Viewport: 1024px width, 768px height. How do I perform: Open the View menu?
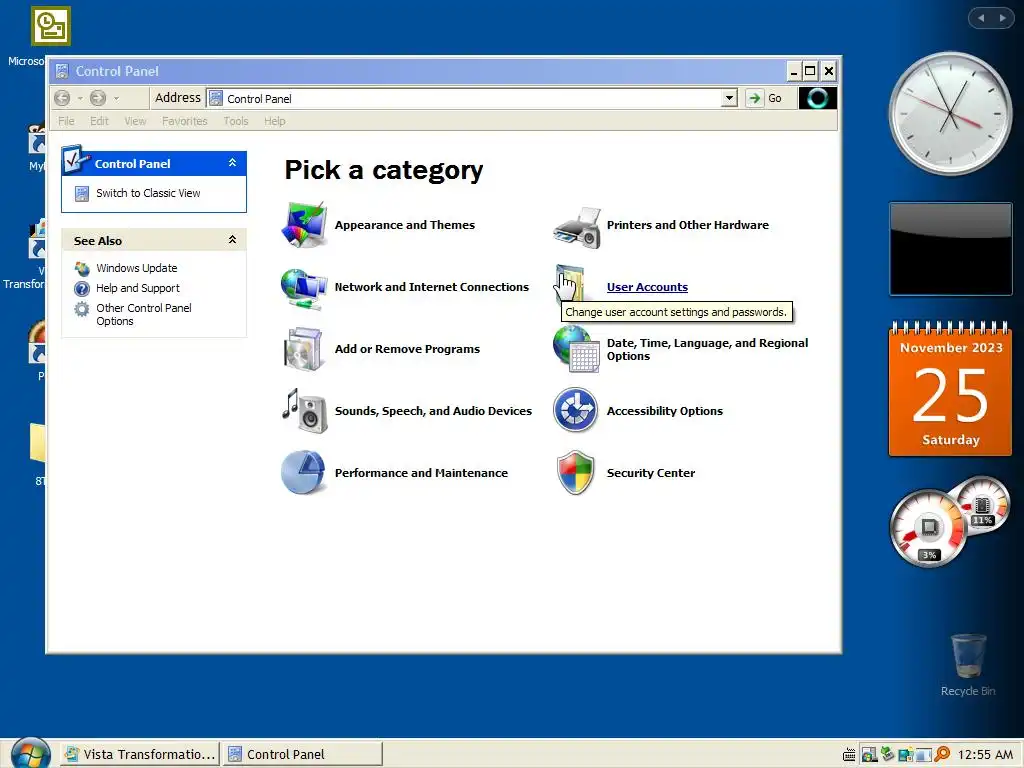pos(135,121)
